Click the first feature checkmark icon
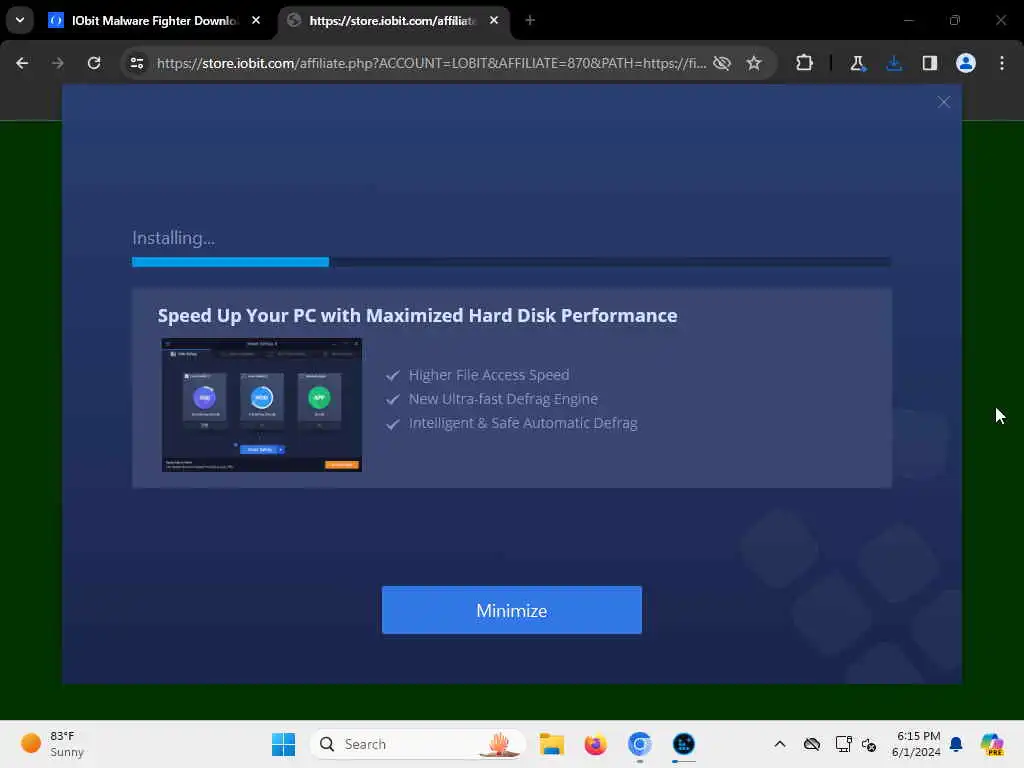1024x768 pixels. tap(392, 375)
